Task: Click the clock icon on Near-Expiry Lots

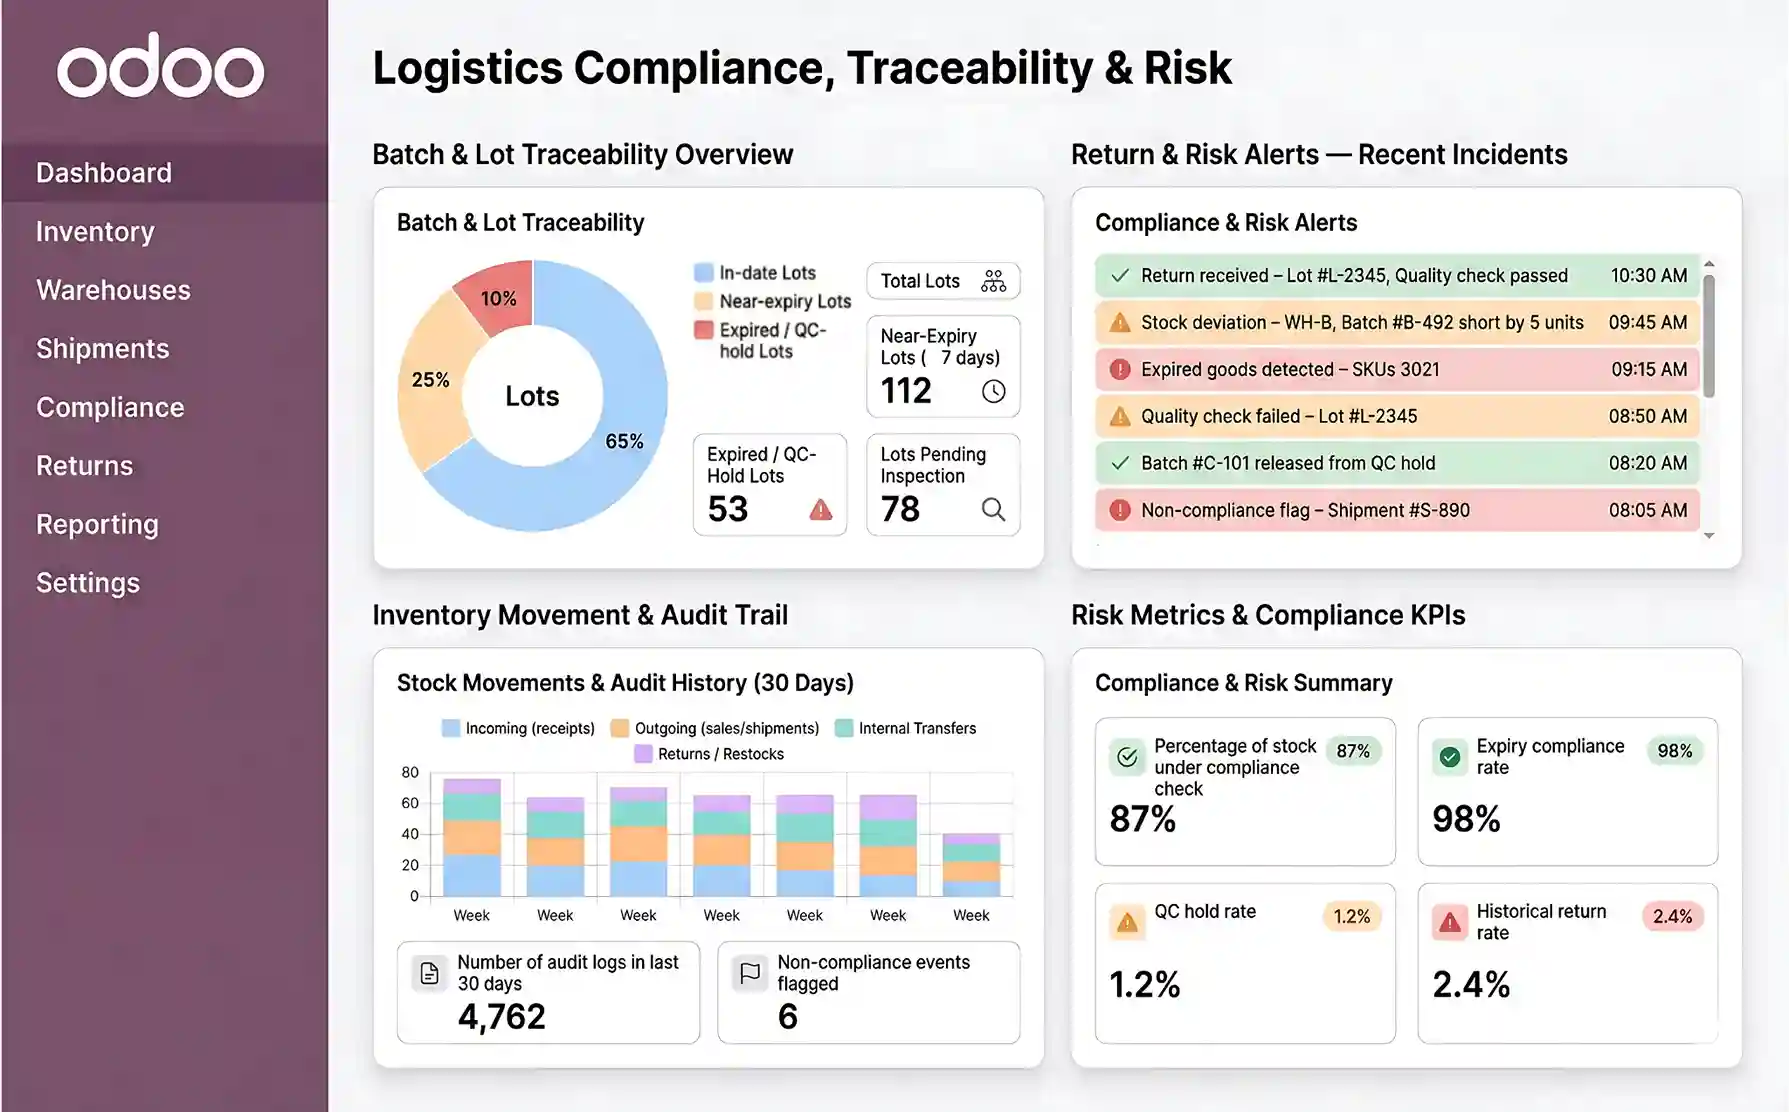Action: click(992, 393)
